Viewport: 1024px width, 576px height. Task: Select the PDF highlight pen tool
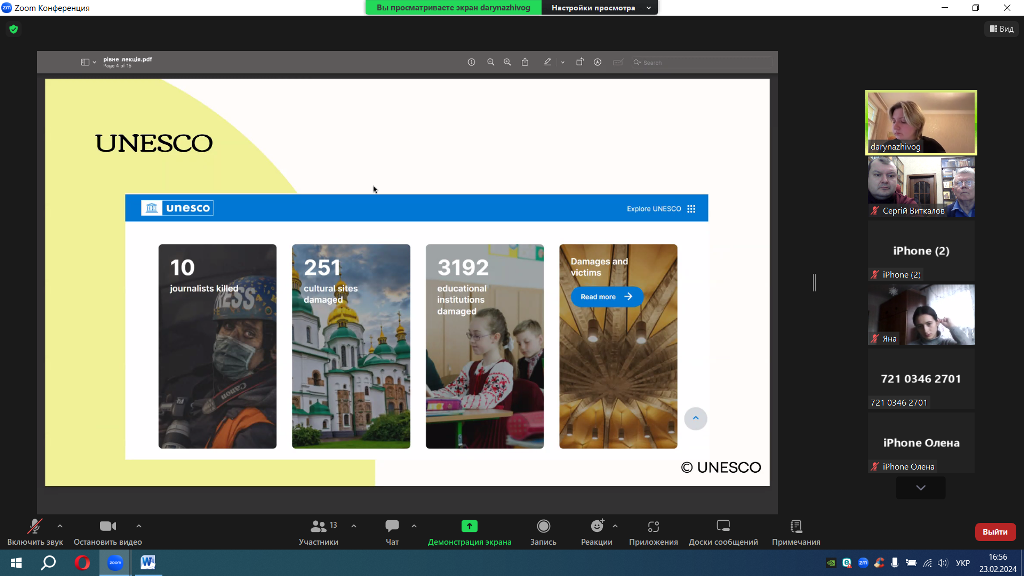coord(547,62)
